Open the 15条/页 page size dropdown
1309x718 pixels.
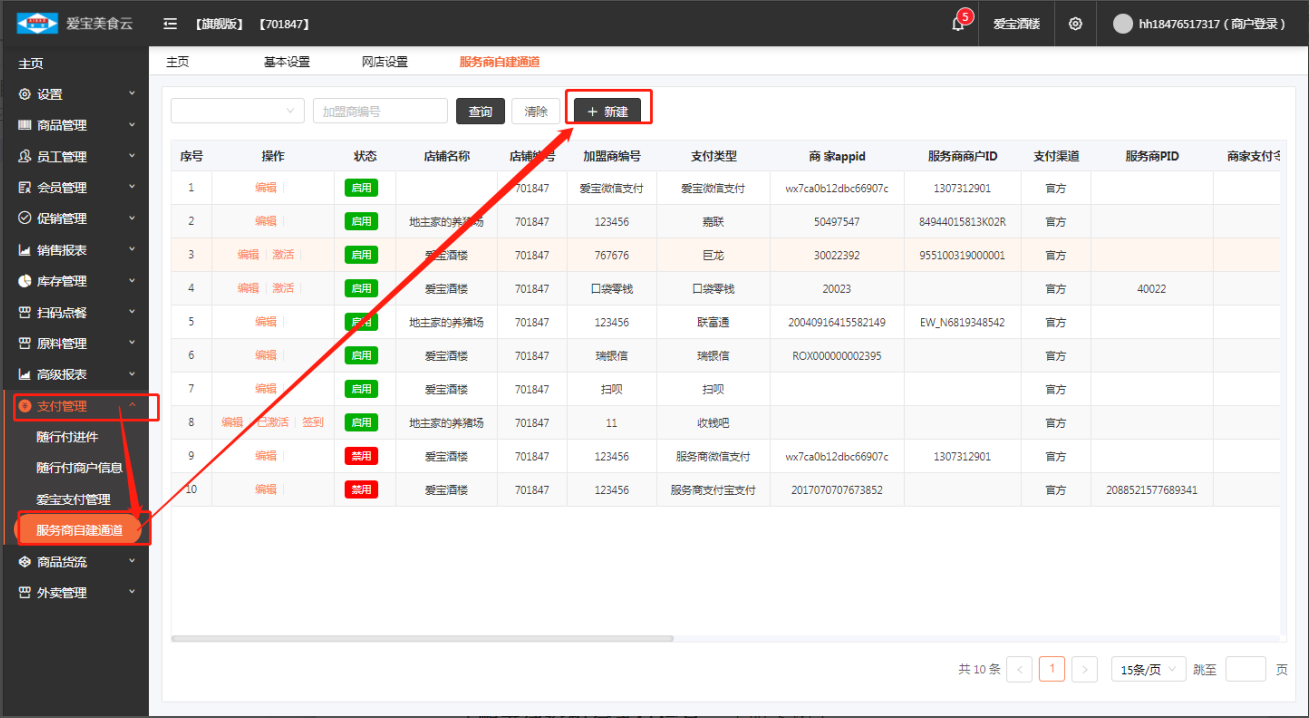pyautogui.click(x=1148, y=669)
